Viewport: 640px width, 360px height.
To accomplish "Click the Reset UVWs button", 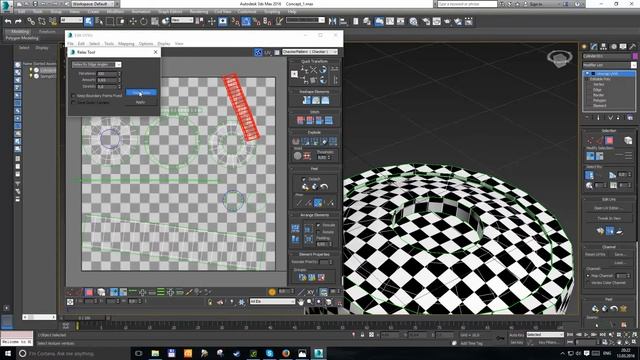I will tap(596, 254).
